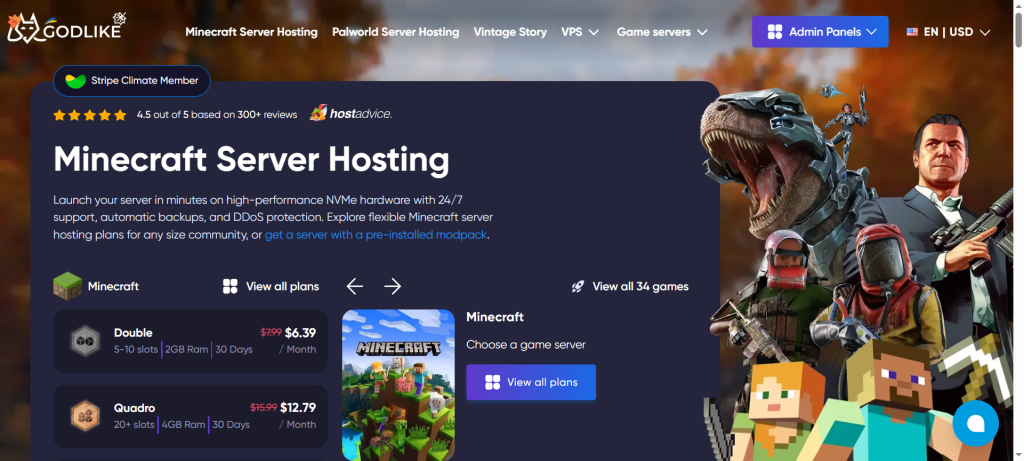The width and height of the screenshot is (1024, 461).
Task: Click the Minecraft grass block icon
Action: [x=67, y=286]
